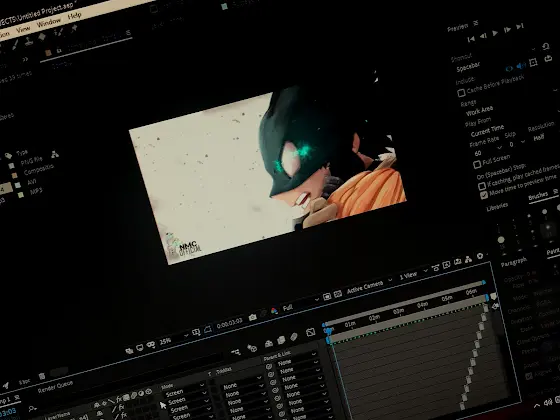Click the composition flowchart icon in viewer
This screenshot has height=420, width=560.
pyautogui.click(x=468, y=259)
